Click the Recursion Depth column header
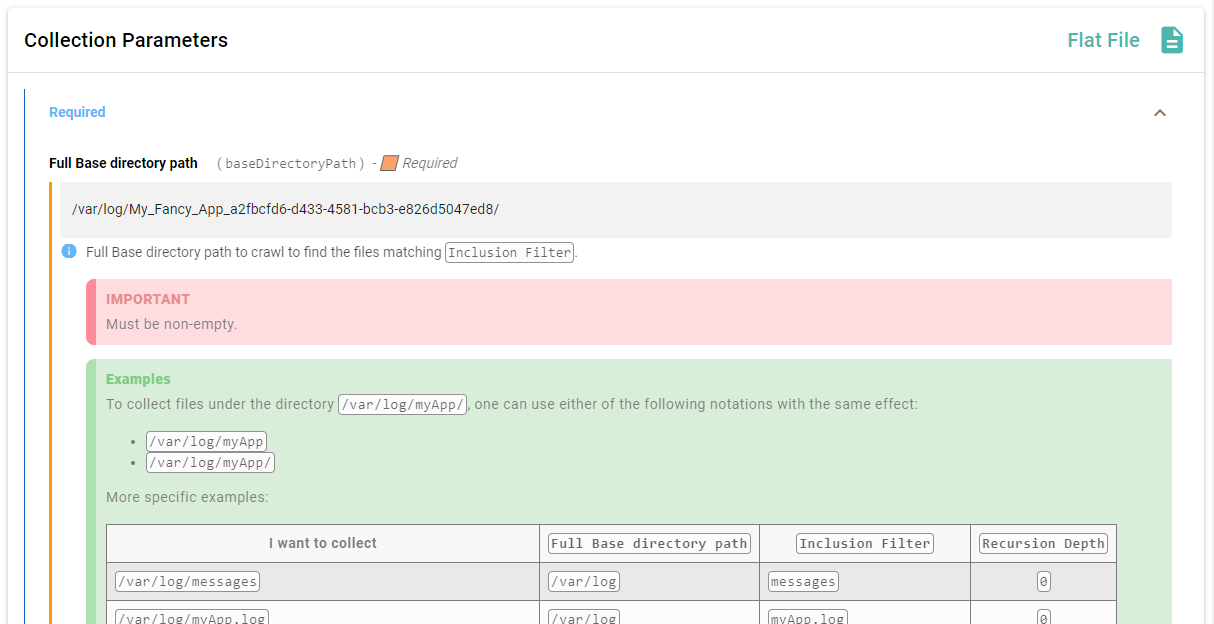 click(x=1043, y=542)
